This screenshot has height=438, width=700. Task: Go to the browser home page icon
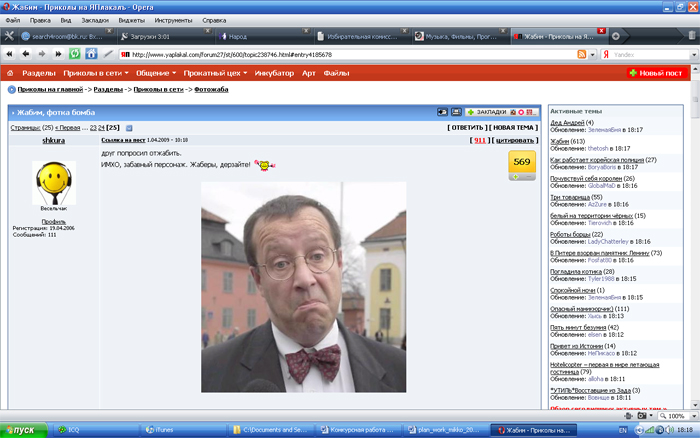91,54
